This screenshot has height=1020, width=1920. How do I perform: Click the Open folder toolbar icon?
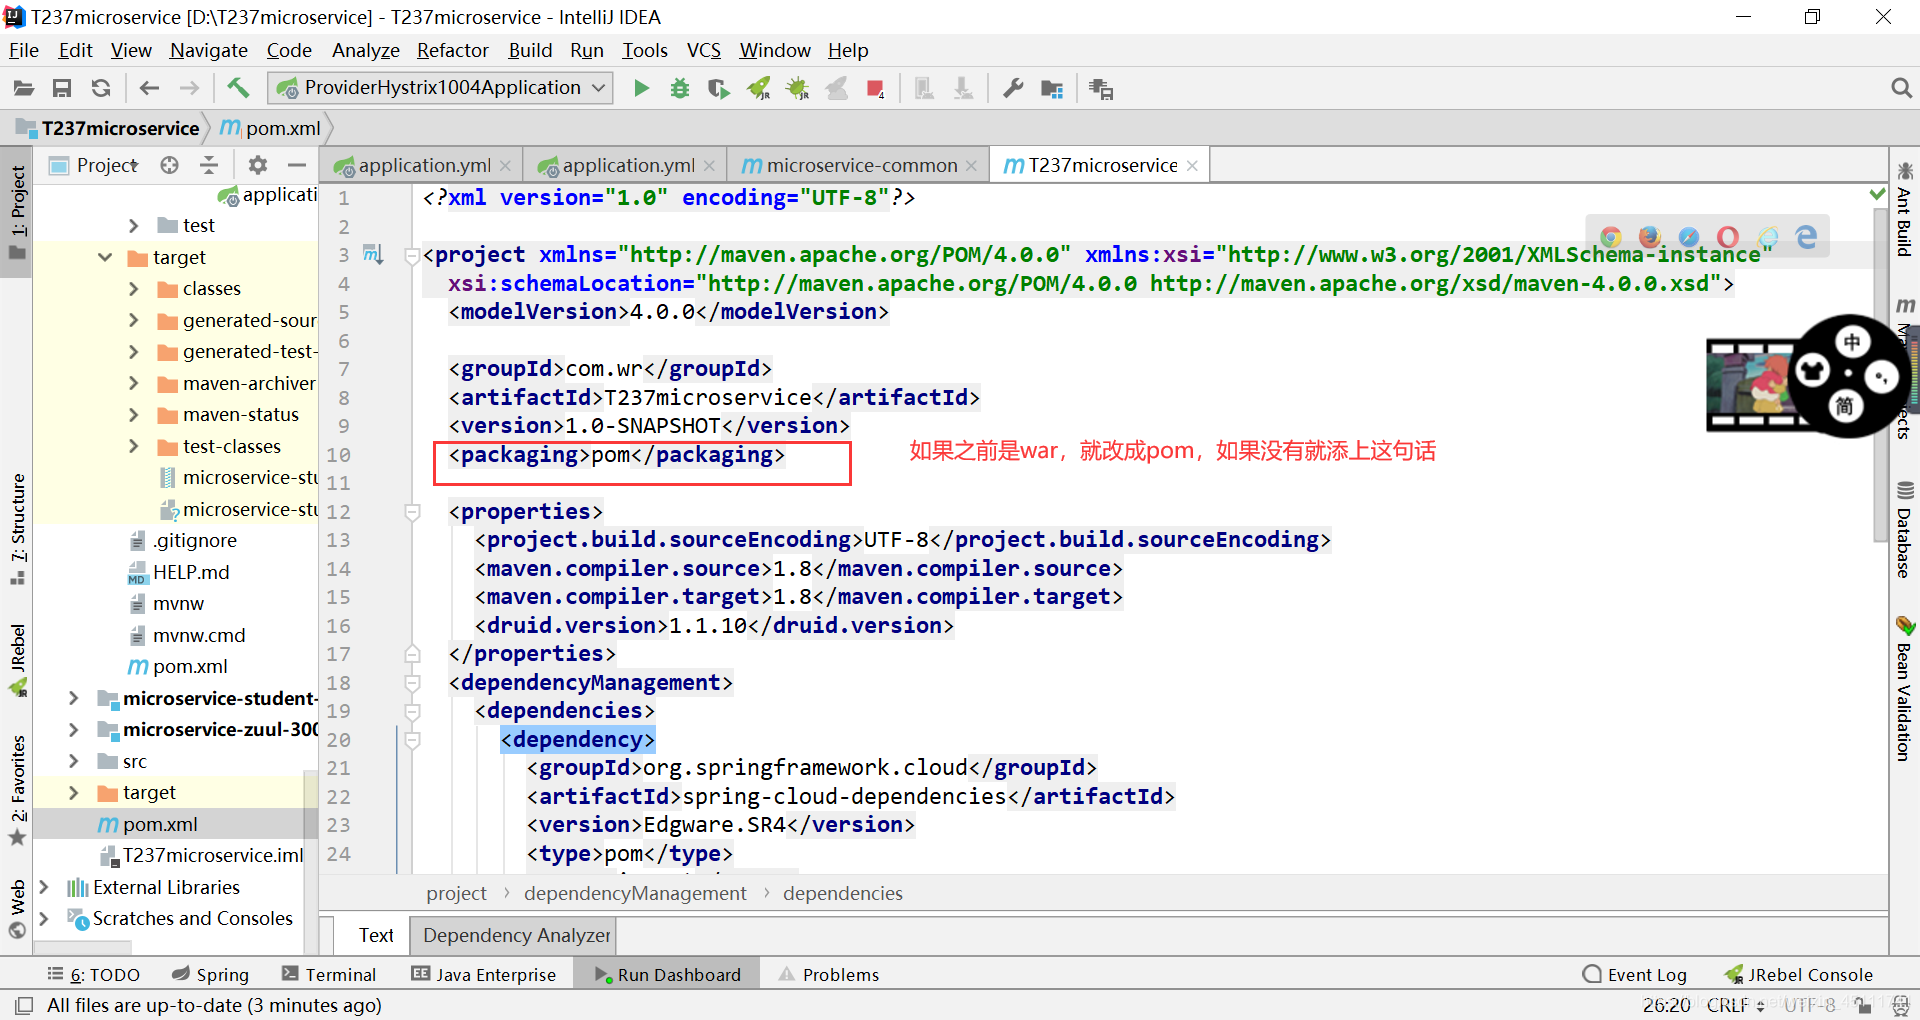click(23, 89)
